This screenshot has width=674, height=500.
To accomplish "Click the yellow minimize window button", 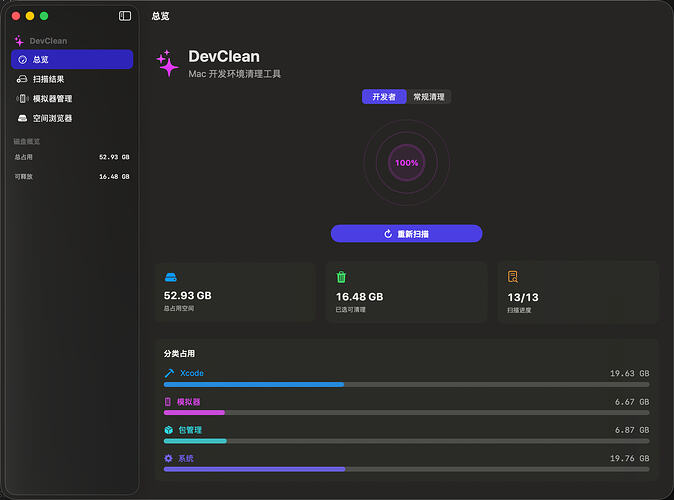I will pos(30,16).
